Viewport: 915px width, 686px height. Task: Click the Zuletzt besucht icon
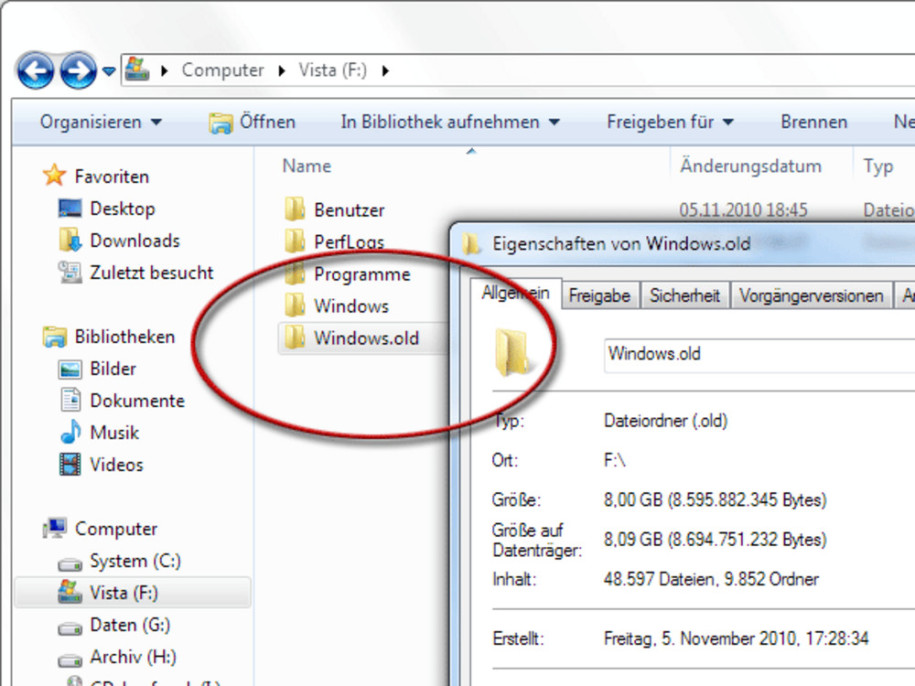pos(70,272)
